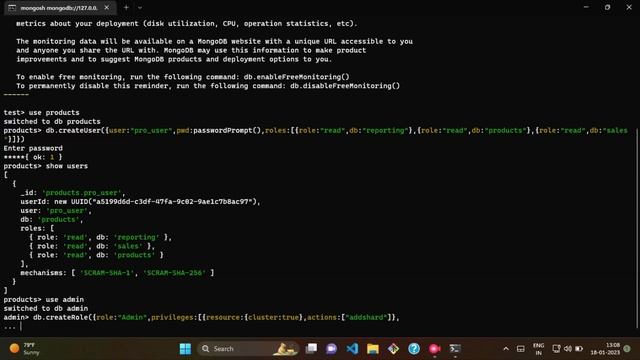Image resolution: width=640 pixels, height=360 pixels.
Task: Click the mechanisms SCRAM-SHA-1 line
Action: [x=117, y=273]
